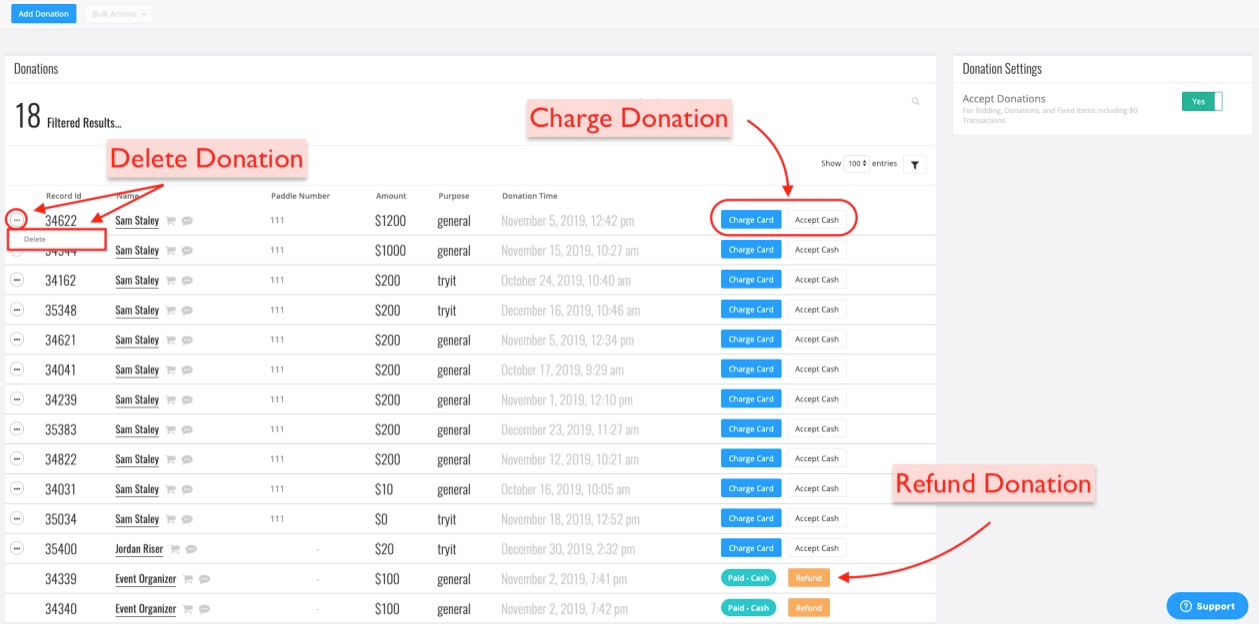The height and width of the screenshot is (624, 1259).
Task: Sort by the Donation Time column header
Action: tap(530, 196)
